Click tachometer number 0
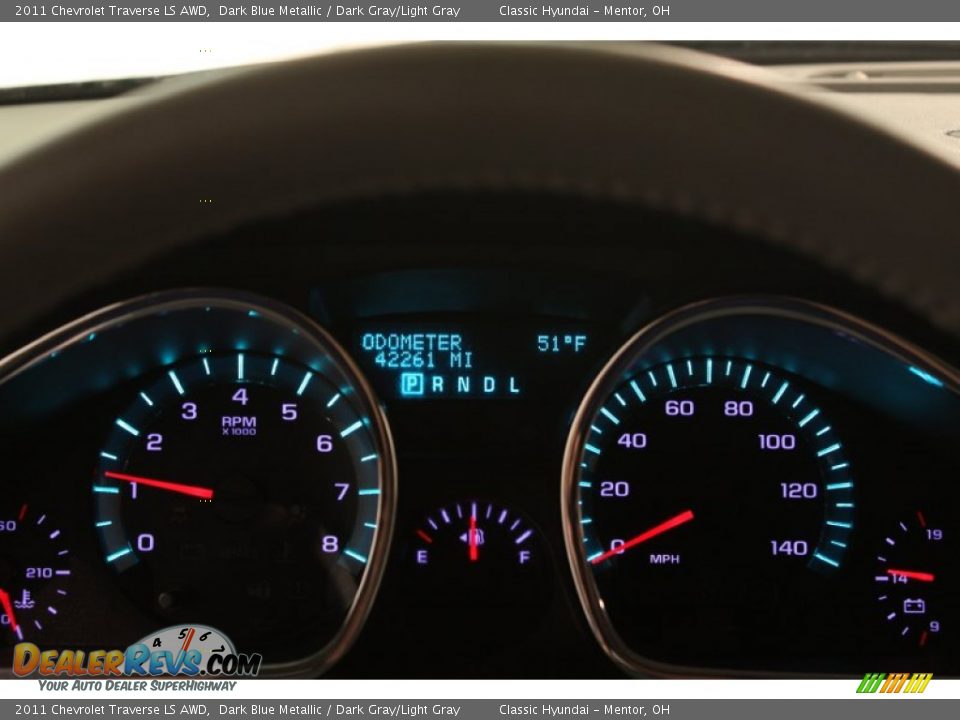The image size is (960, 720). coord(145,542)
